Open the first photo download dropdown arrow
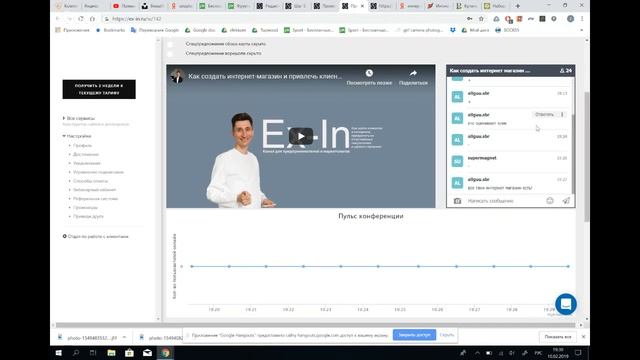This screenshot has height=360, width=640. tap(124, 338)
